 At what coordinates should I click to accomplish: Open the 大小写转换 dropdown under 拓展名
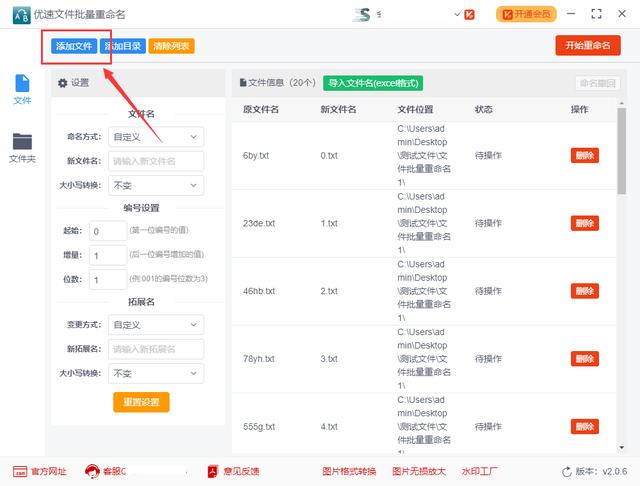[156, 373]
